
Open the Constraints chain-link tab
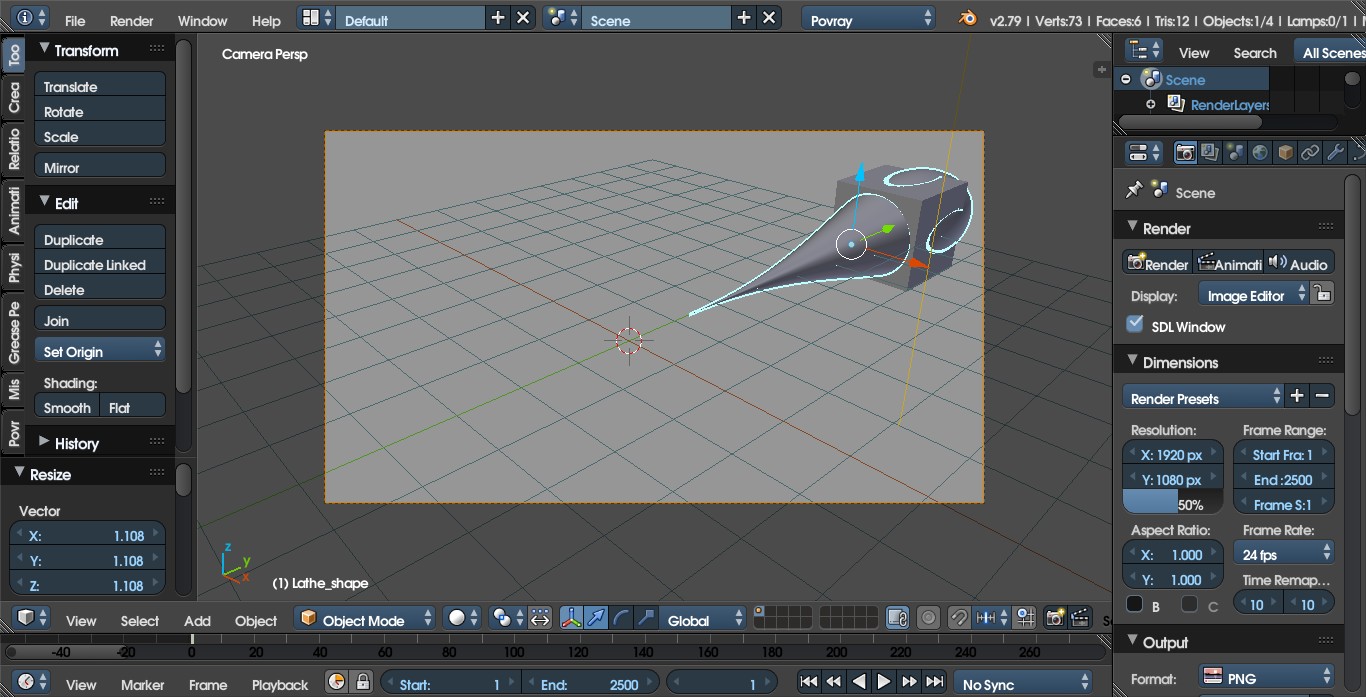pyautogui.click(x=1310, y=153)
